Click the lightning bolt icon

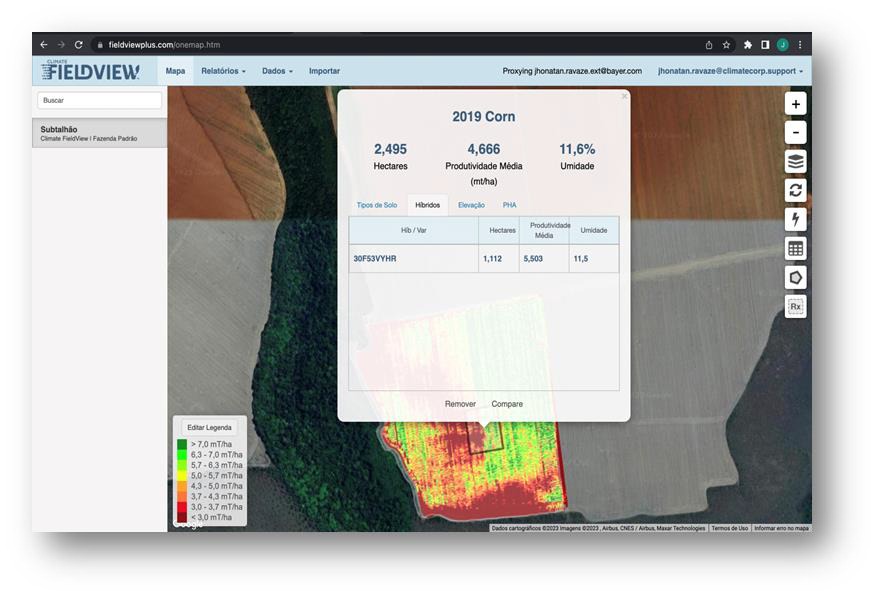point(795,219)
